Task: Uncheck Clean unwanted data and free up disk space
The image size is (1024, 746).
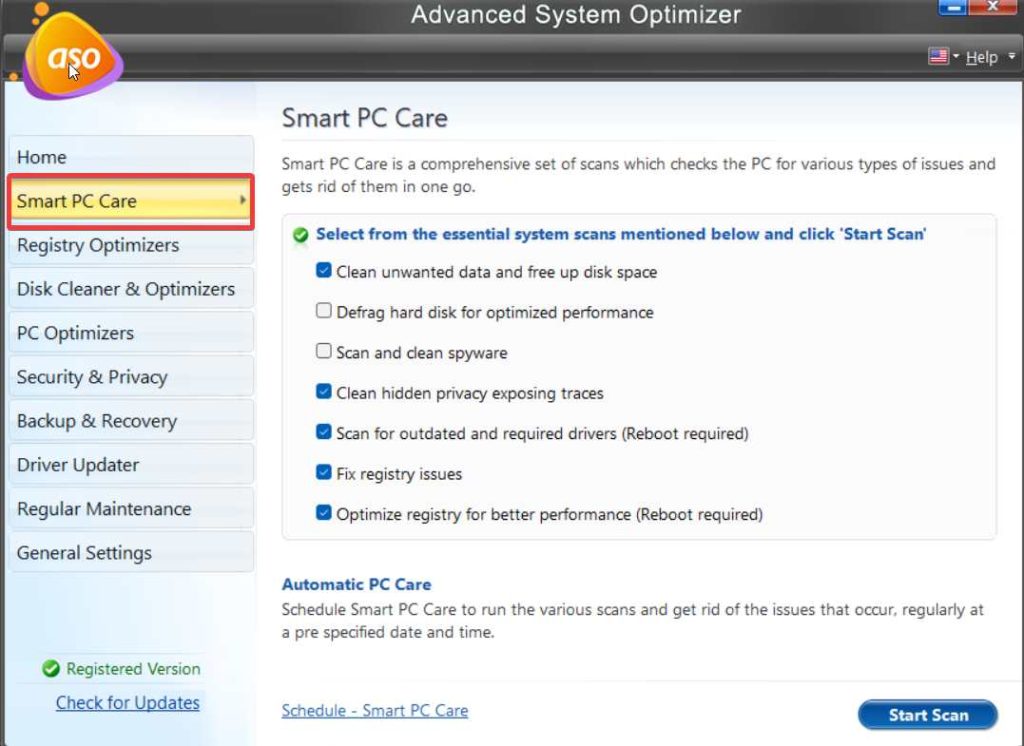Action: (x=323, y=270)
